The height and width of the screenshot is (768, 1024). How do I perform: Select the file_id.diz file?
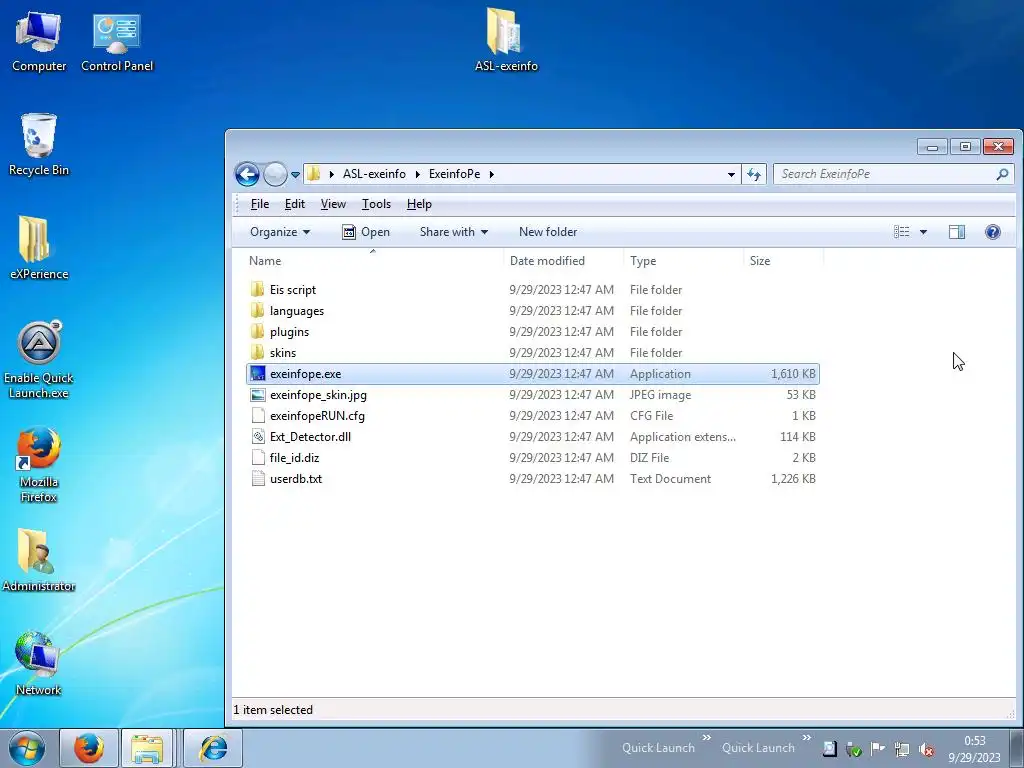point(532,458)
